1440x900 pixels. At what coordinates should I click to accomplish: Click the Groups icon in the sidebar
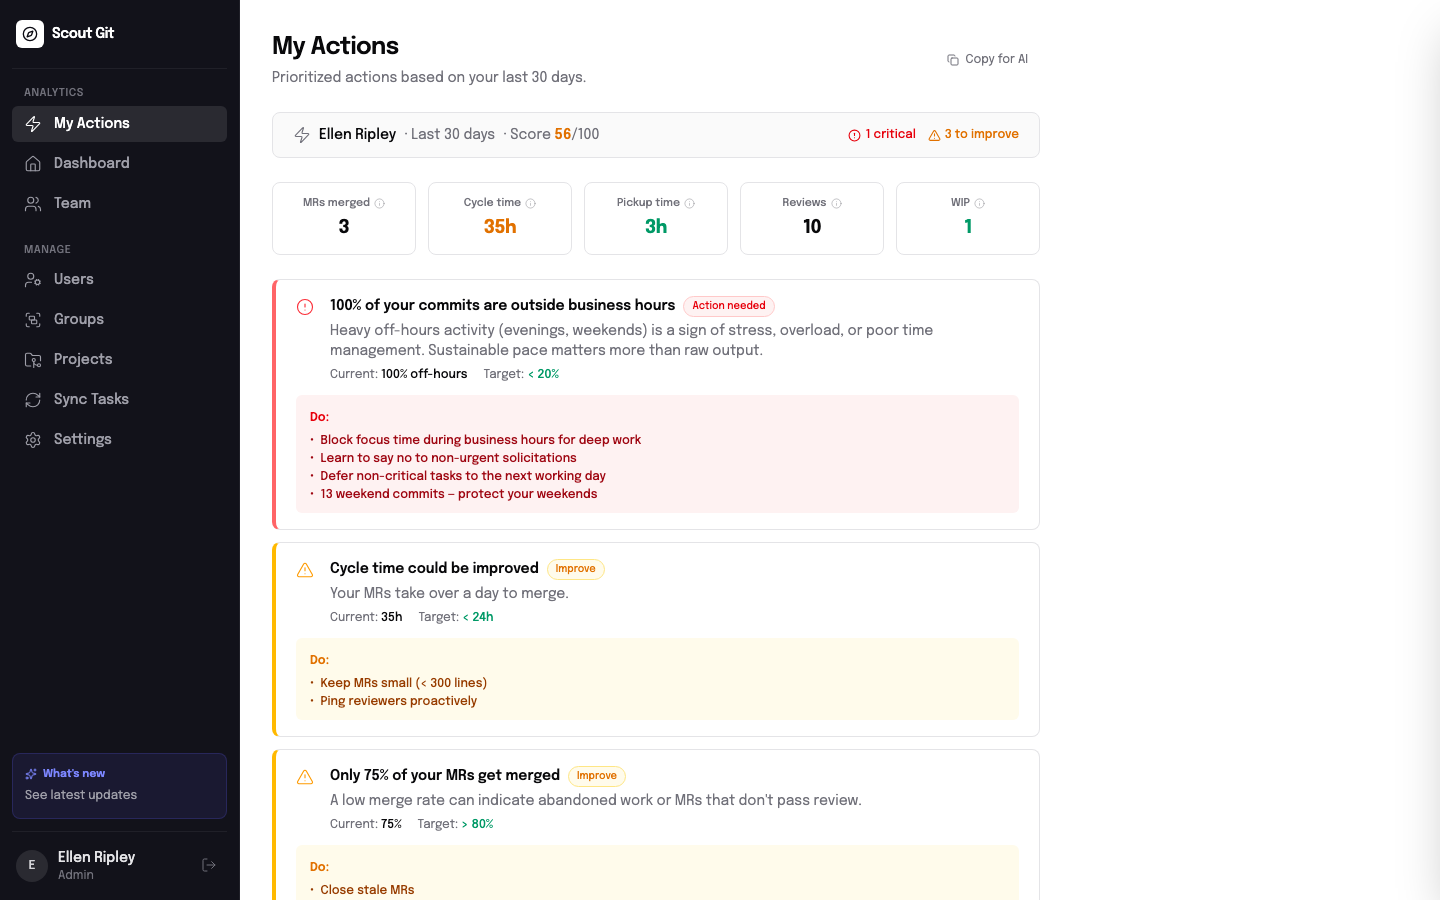tap(33, 319)
